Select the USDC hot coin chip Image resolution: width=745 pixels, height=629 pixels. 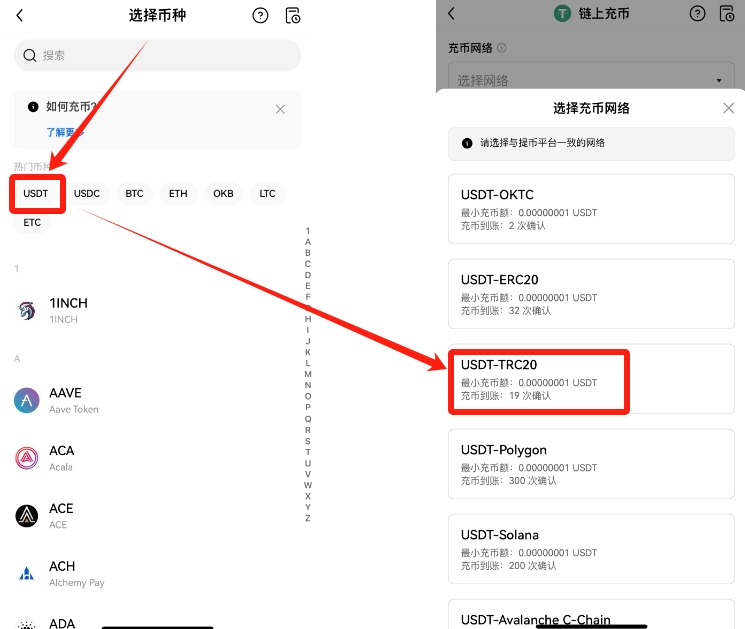click(x=87, y=193)
